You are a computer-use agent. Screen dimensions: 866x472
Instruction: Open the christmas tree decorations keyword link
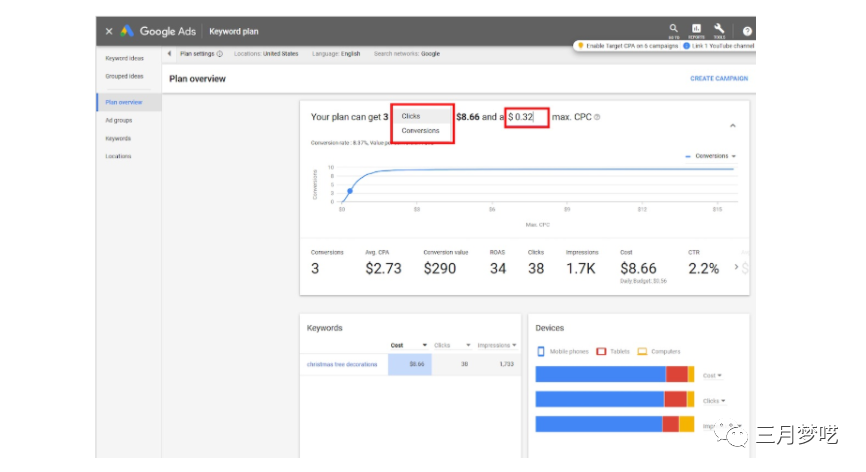click(342, 365)
